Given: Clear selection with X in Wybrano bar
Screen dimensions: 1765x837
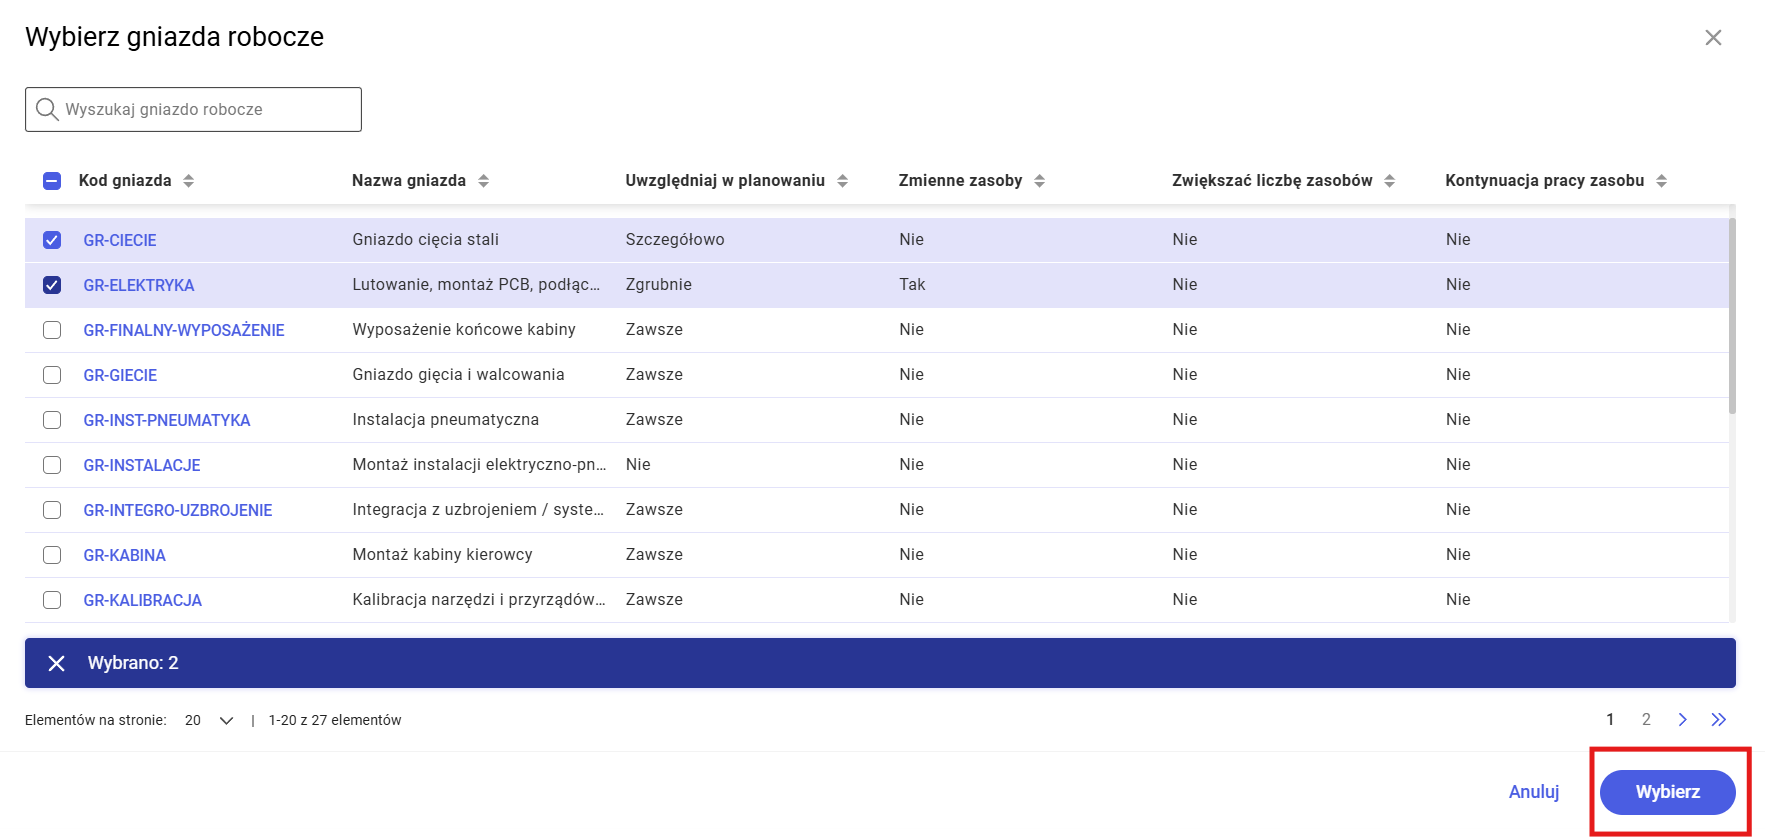Looking at the screenshot, I should 57,663.
